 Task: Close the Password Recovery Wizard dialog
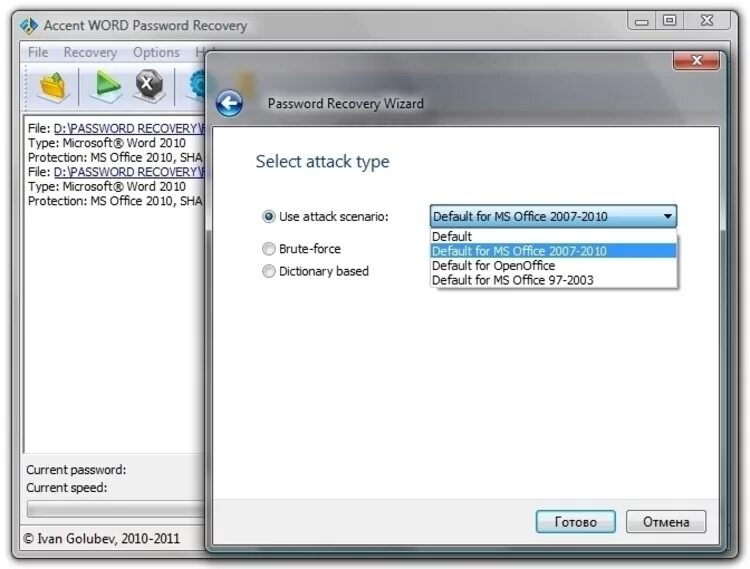696,60
